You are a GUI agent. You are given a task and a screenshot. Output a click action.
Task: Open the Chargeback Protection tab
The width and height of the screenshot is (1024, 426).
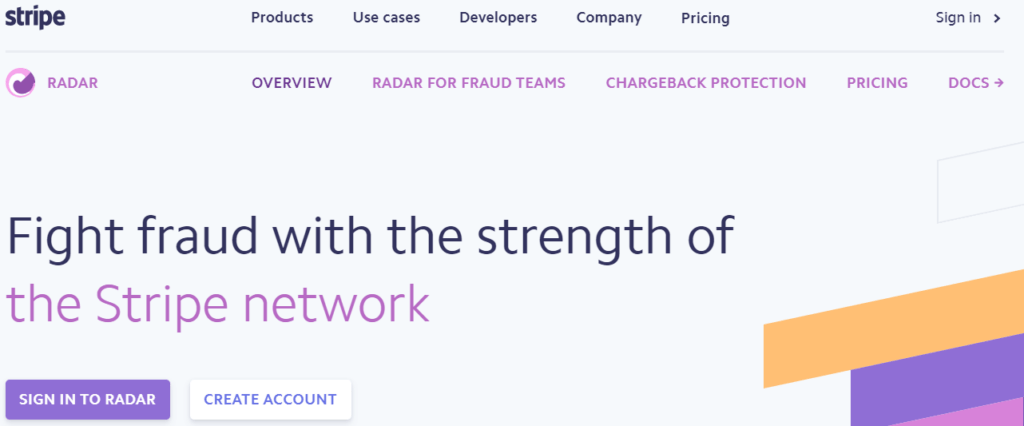pos(706,83)
